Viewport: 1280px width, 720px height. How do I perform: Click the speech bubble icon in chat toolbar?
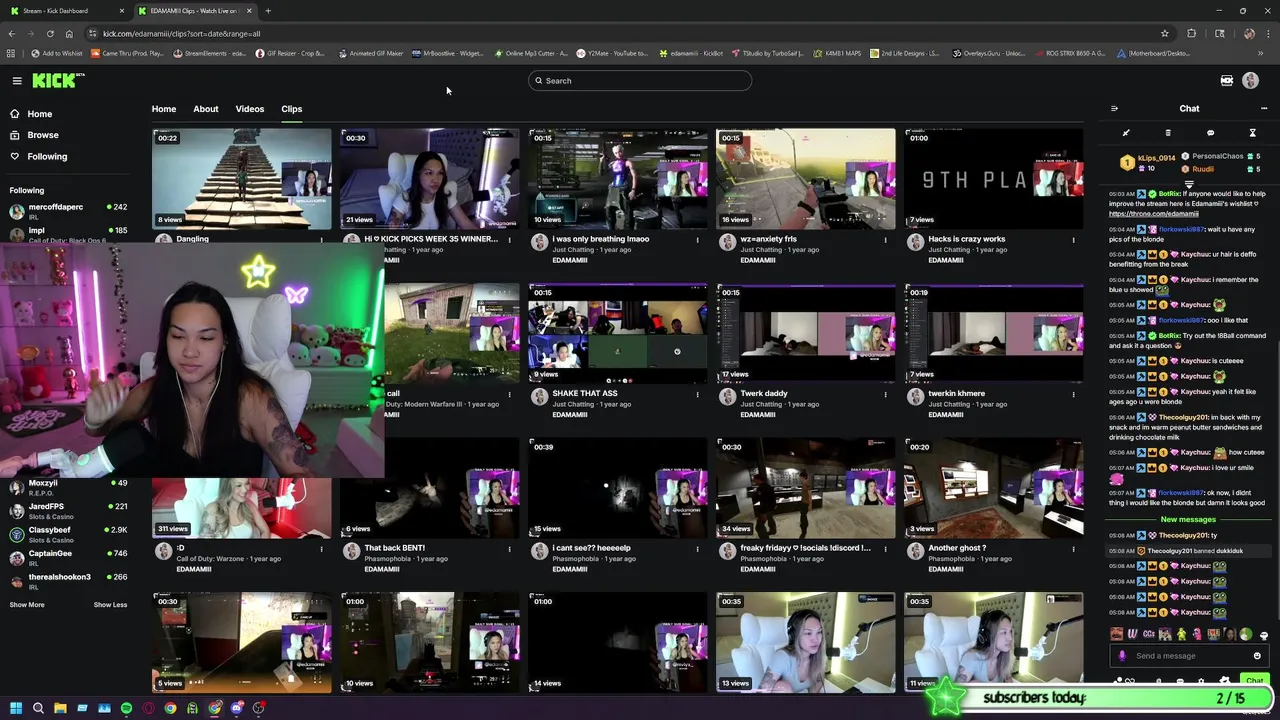pyautogui.click(x=1210, y=133)
